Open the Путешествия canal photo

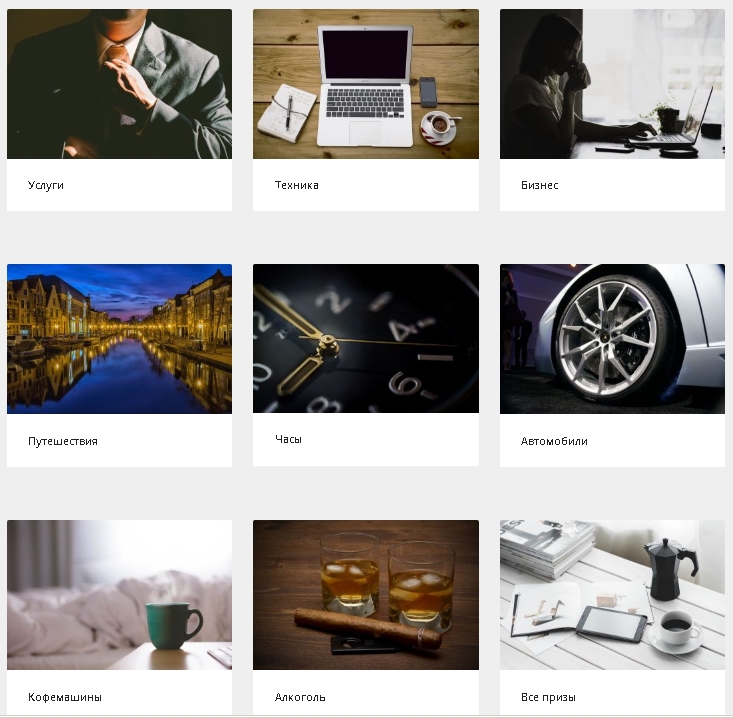tap(119, 339)
